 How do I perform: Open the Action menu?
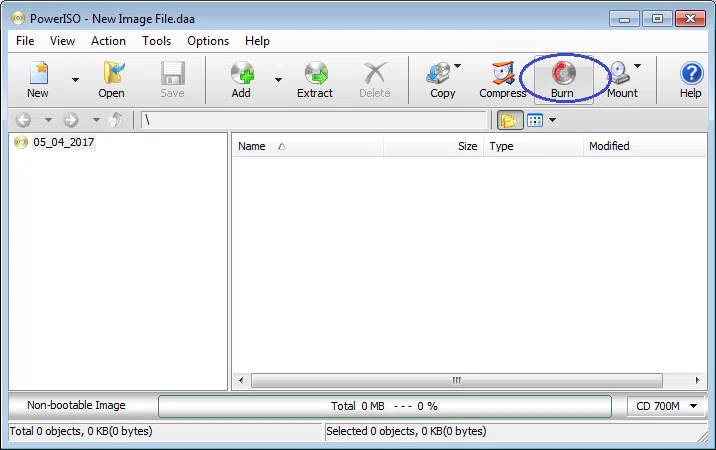[108, 41]
